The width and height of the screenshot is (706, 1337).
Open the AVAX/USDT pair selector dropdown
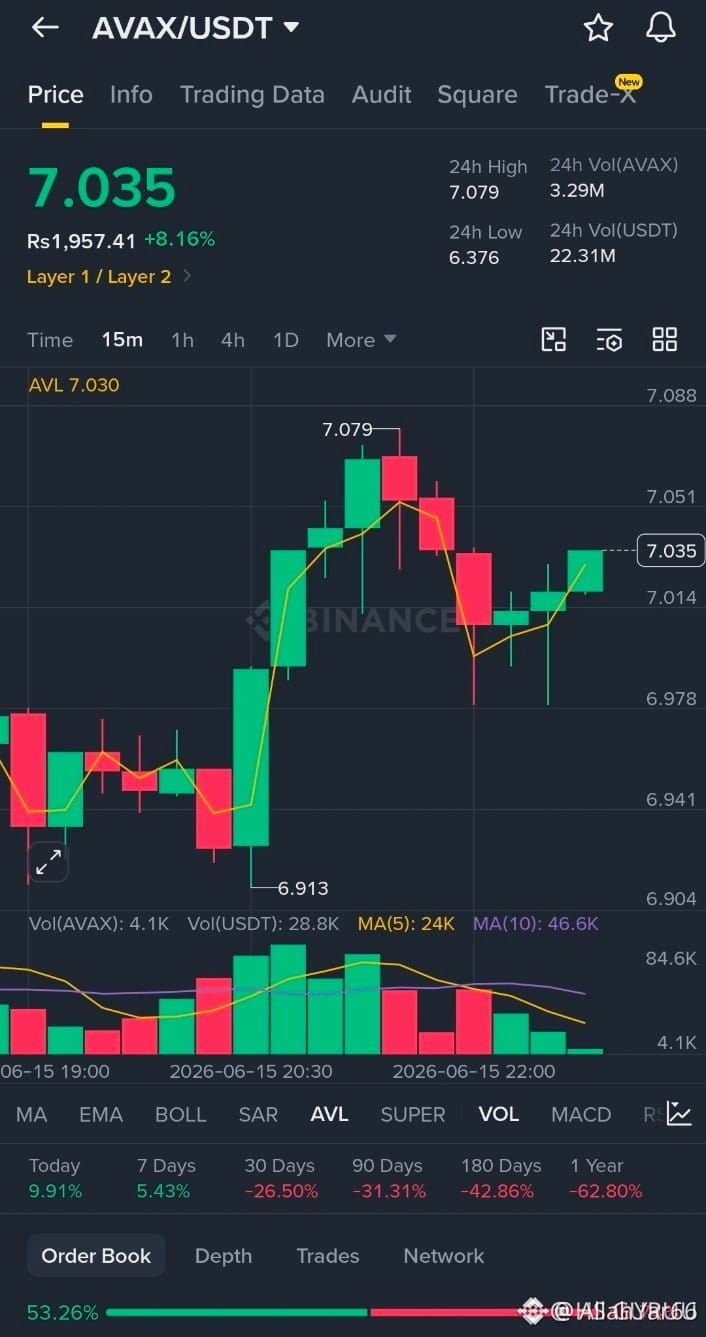tap(196, 28)
